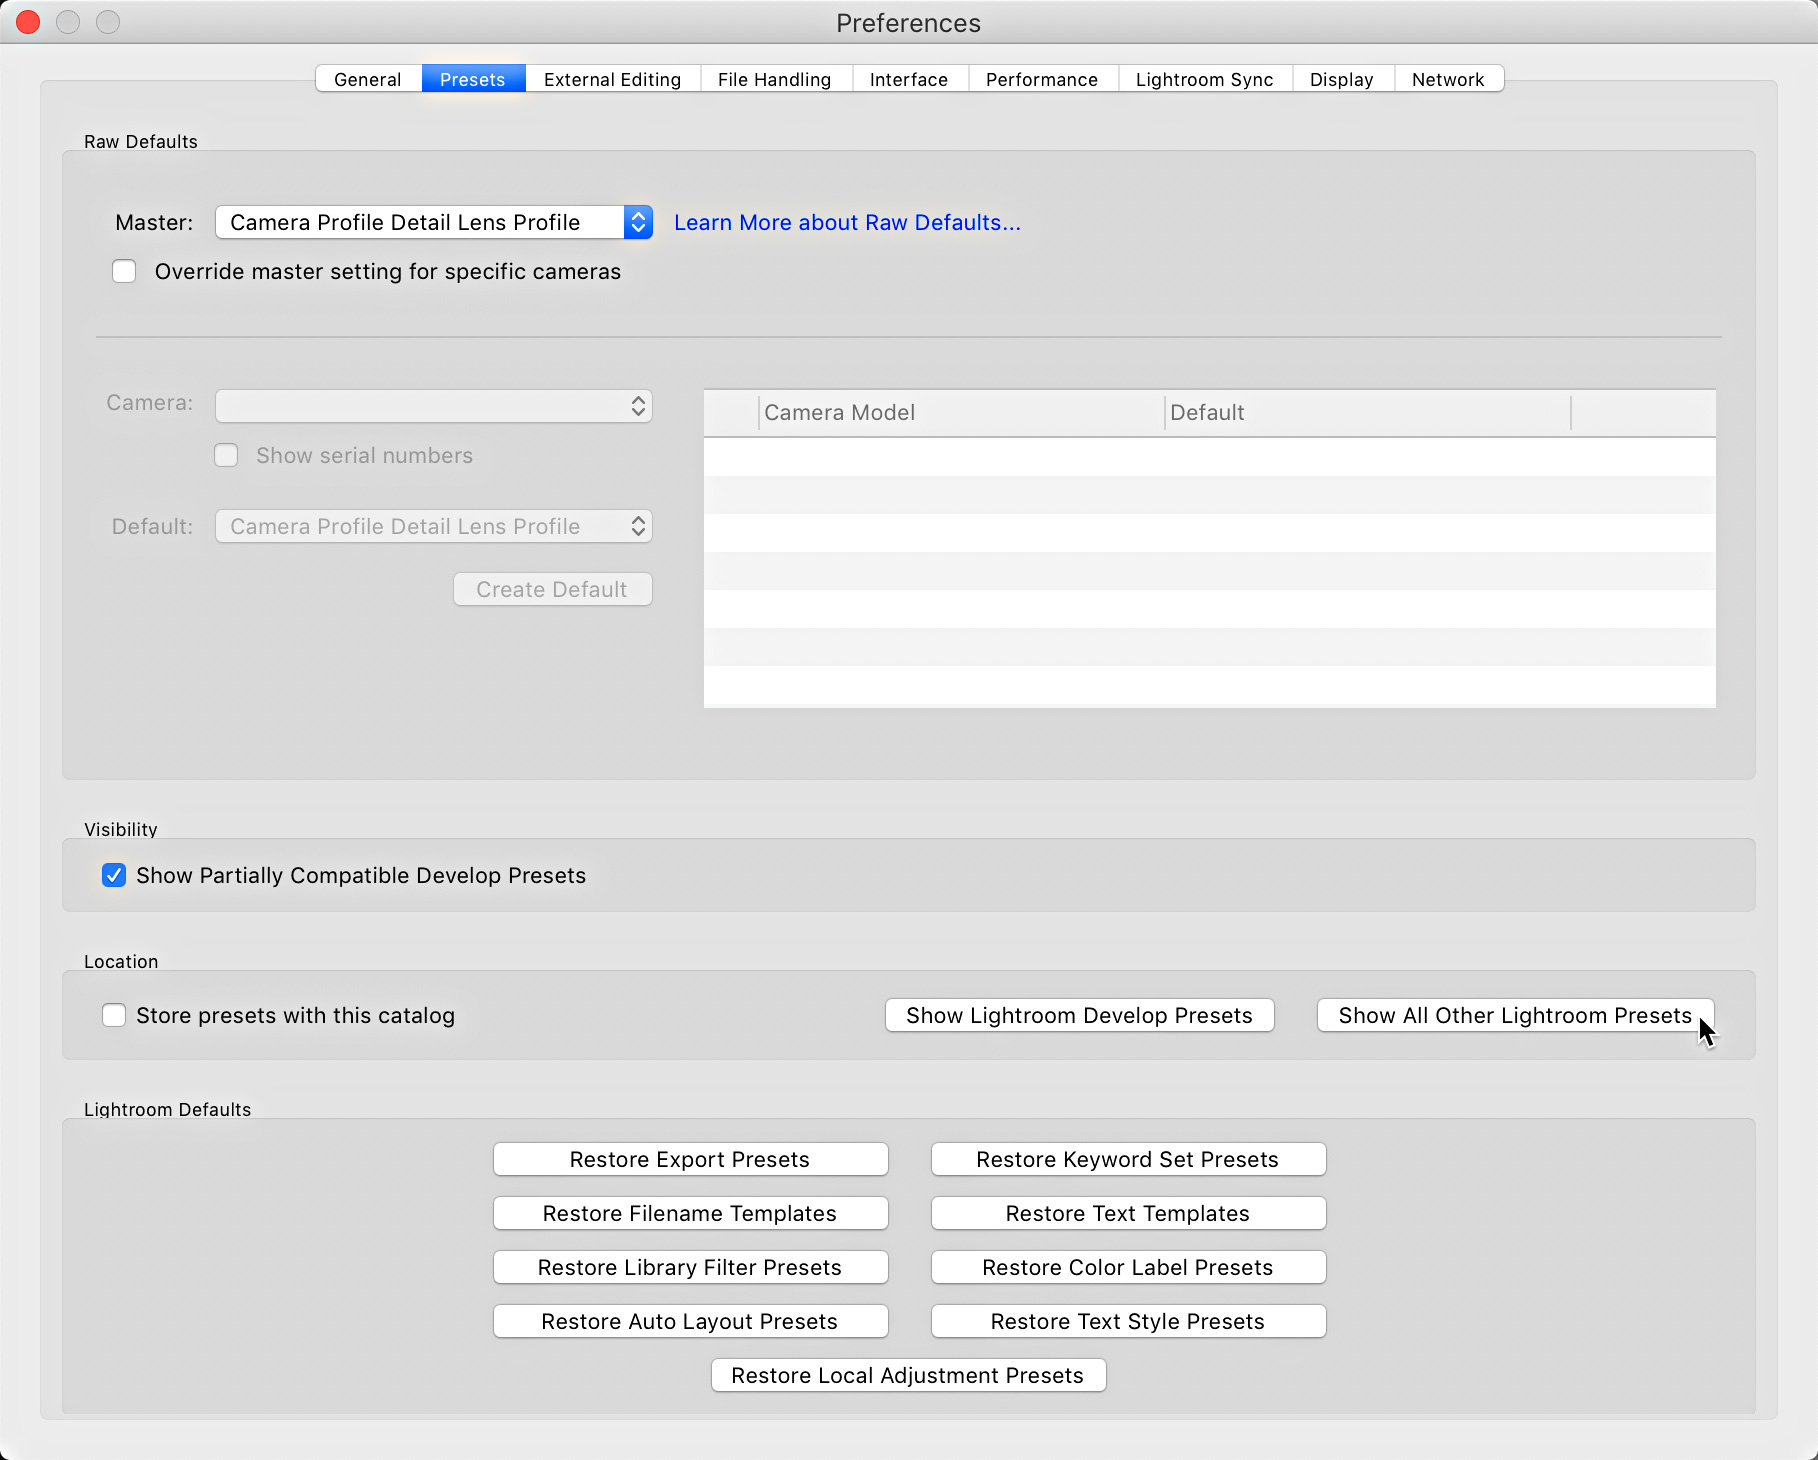Open the Network tab

coord(1448,79)
